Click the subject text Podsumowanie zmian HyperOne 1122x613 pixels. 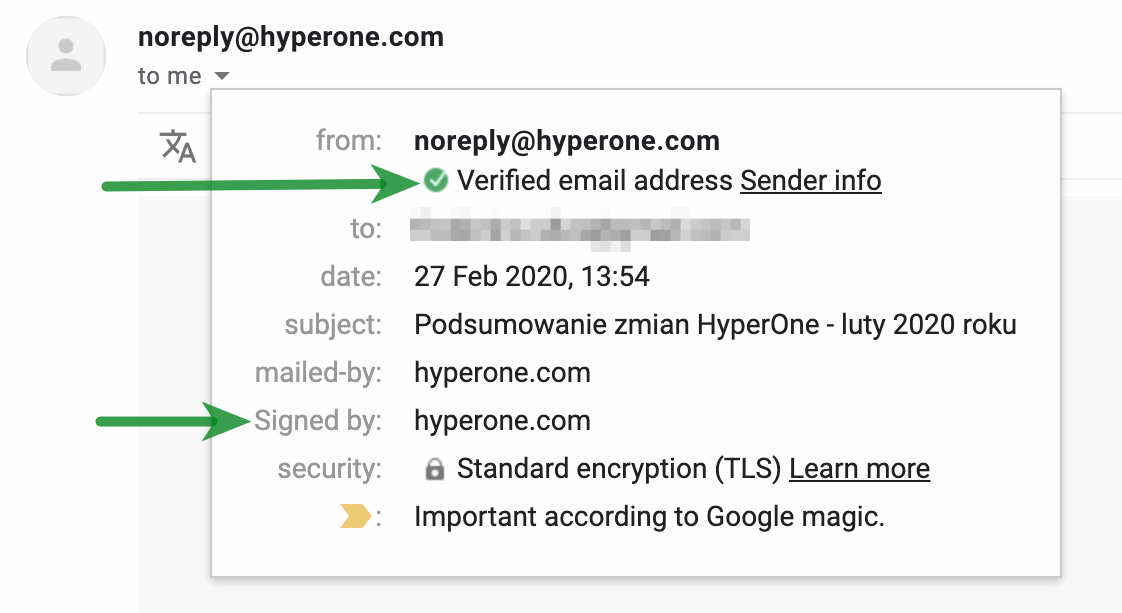pos(715,325)
